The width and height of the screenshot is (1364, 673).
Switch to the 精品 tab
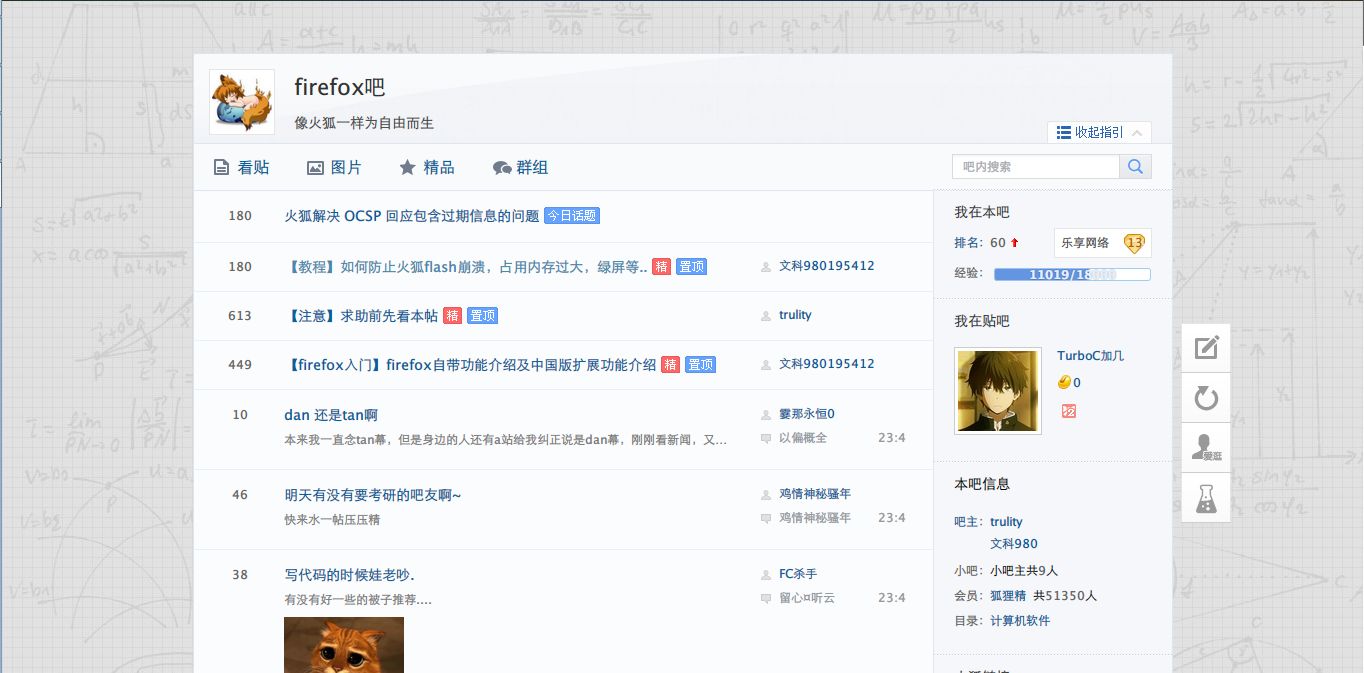tap(427, 168)
